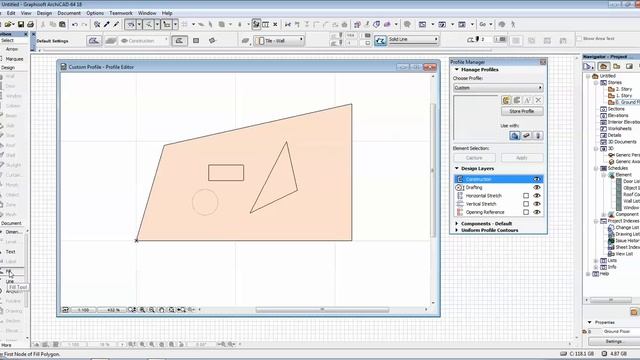Click the Project Map icon in Navigator
The height and width of the screenshot is (360, 640).
coord(604,67)
